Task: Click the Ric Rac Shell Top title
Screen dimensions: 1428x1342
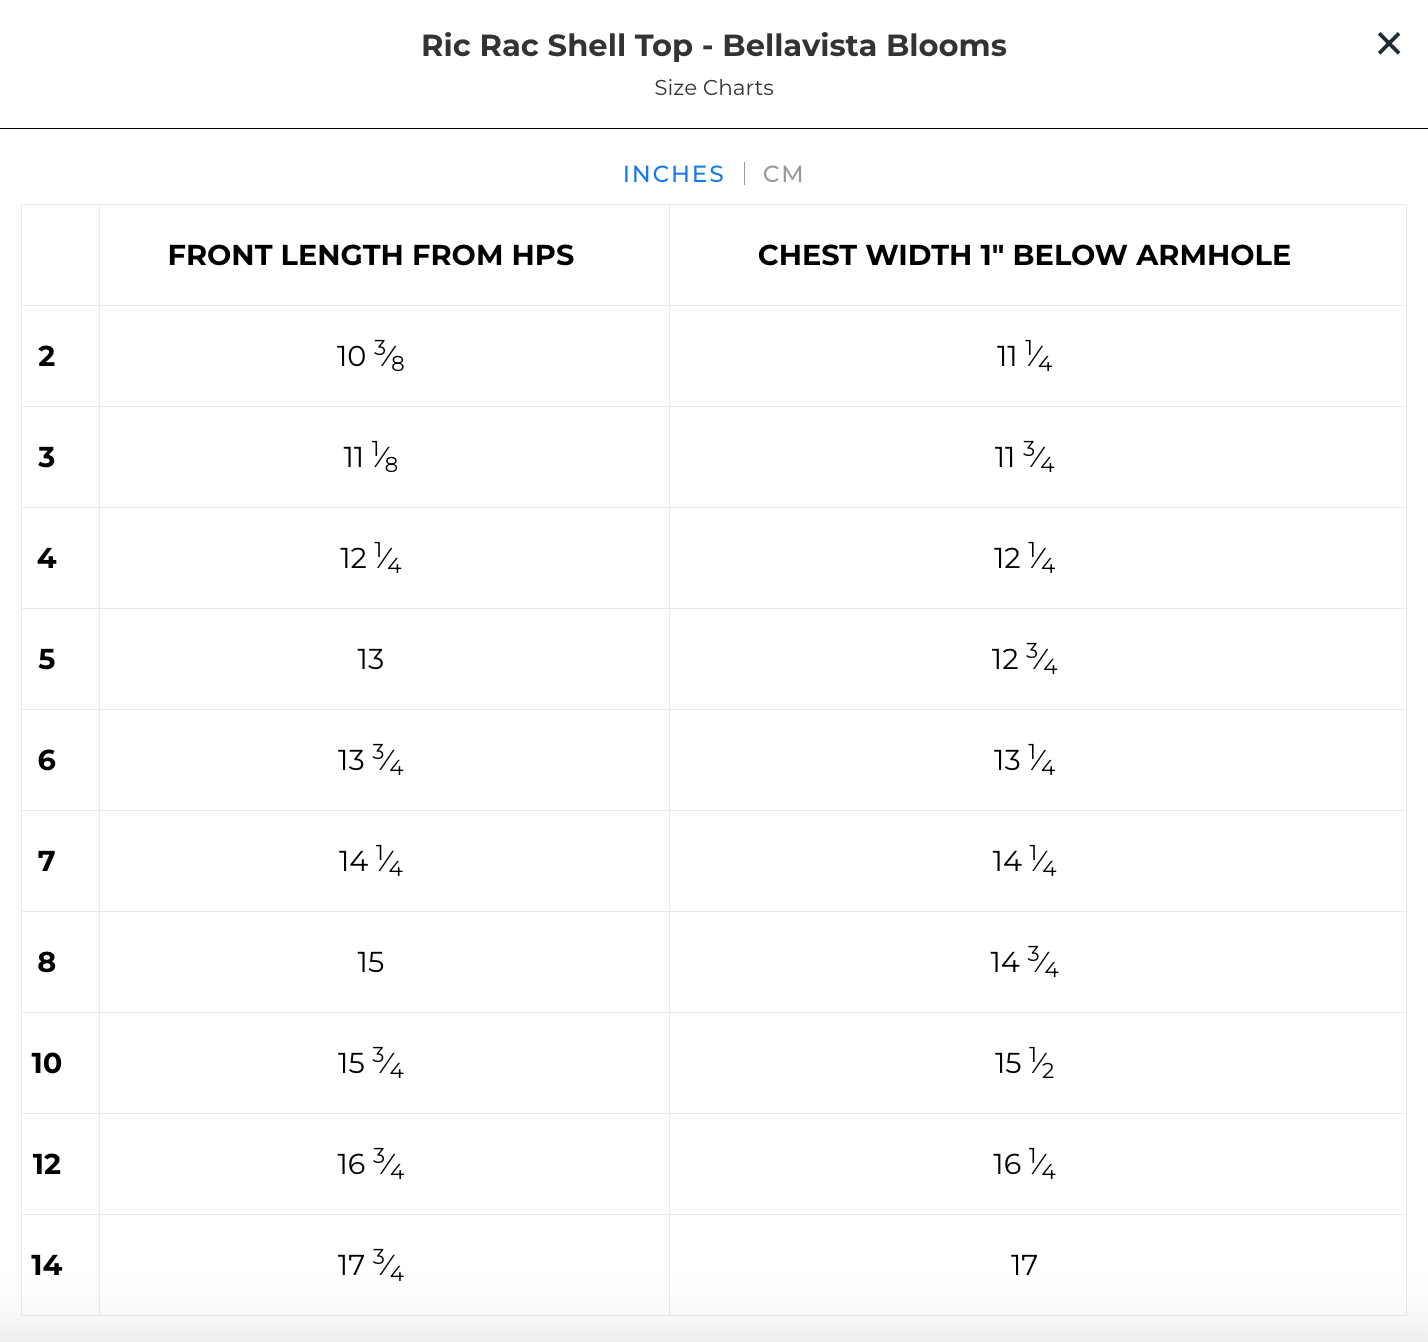Action: click(x=713, y=45)
